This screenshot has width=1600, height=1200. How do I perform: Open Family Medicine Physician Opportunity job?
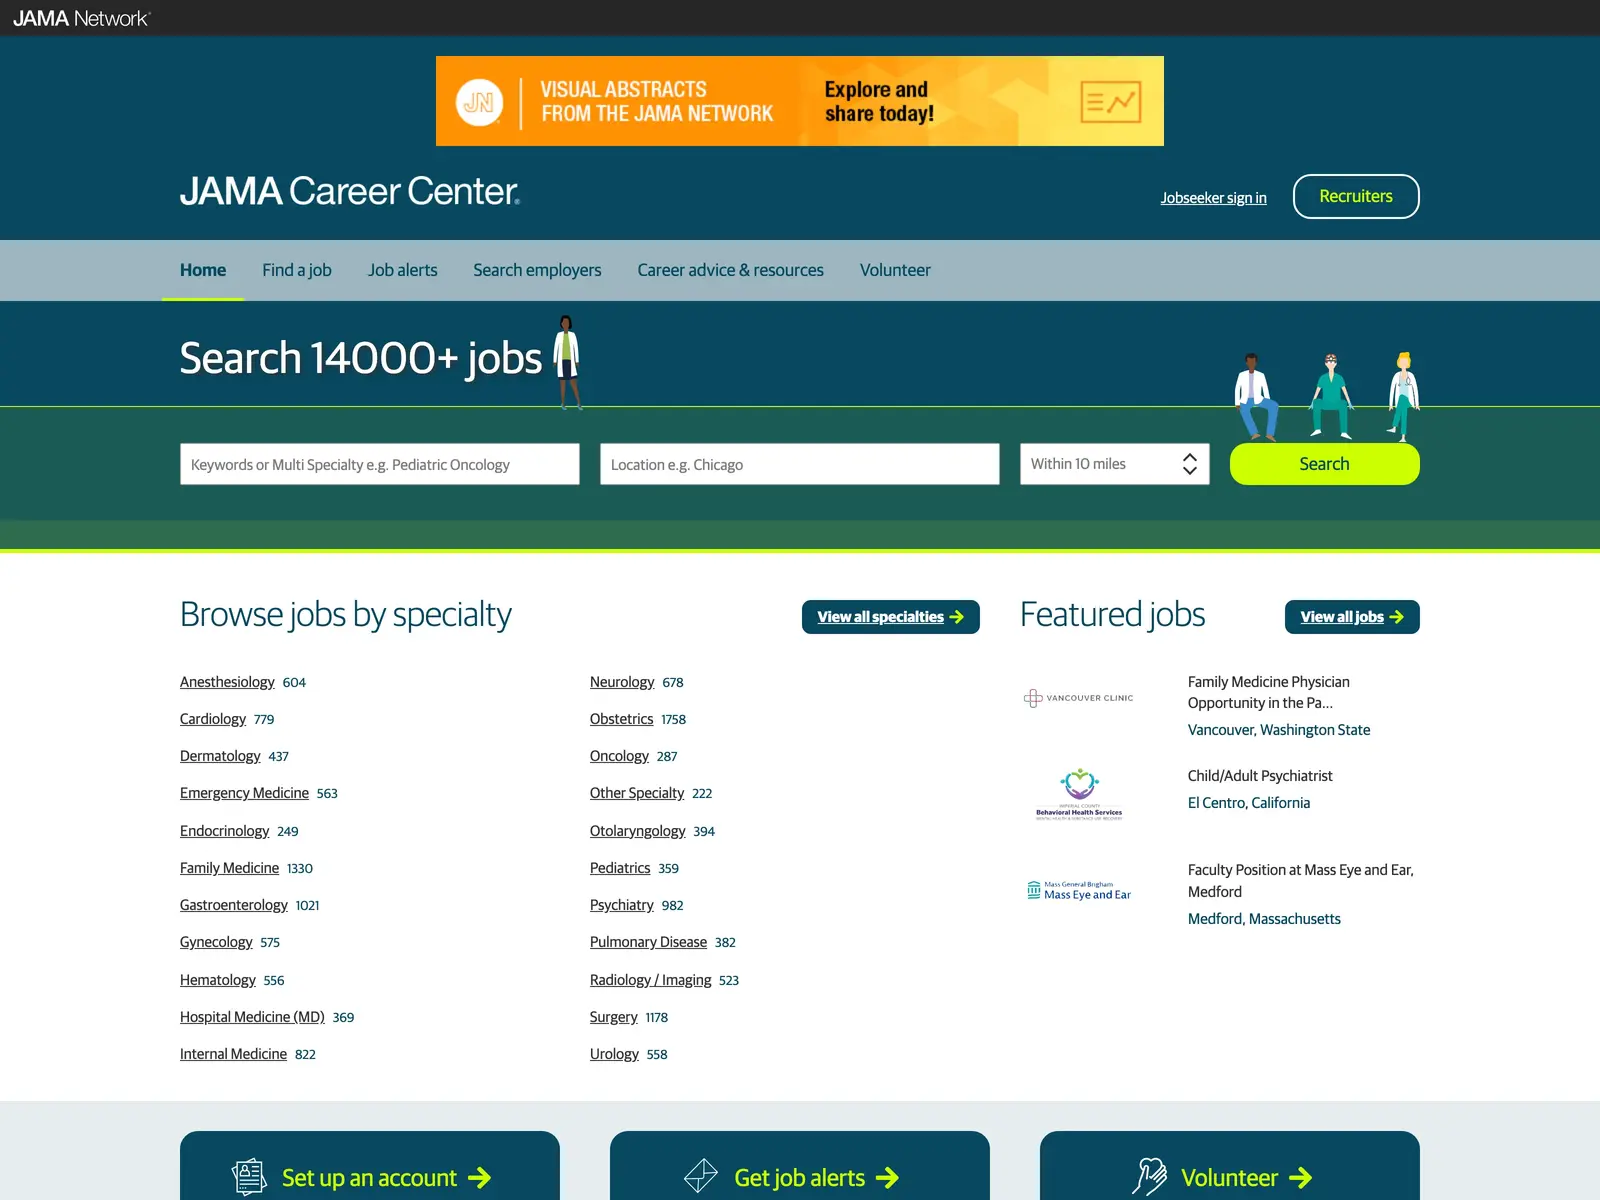(1269, 692)
